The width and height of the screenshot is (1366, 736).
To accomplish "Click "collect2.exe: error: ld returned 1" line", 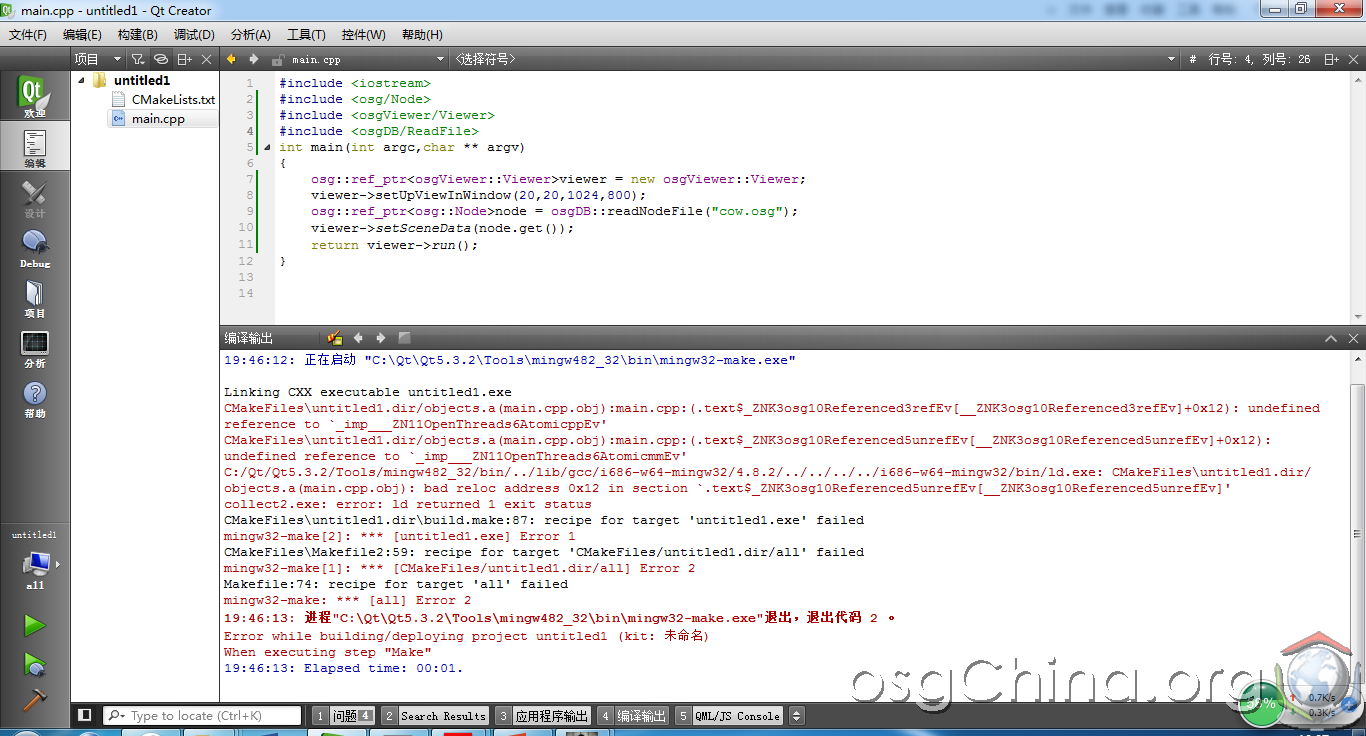I will 408,504.
